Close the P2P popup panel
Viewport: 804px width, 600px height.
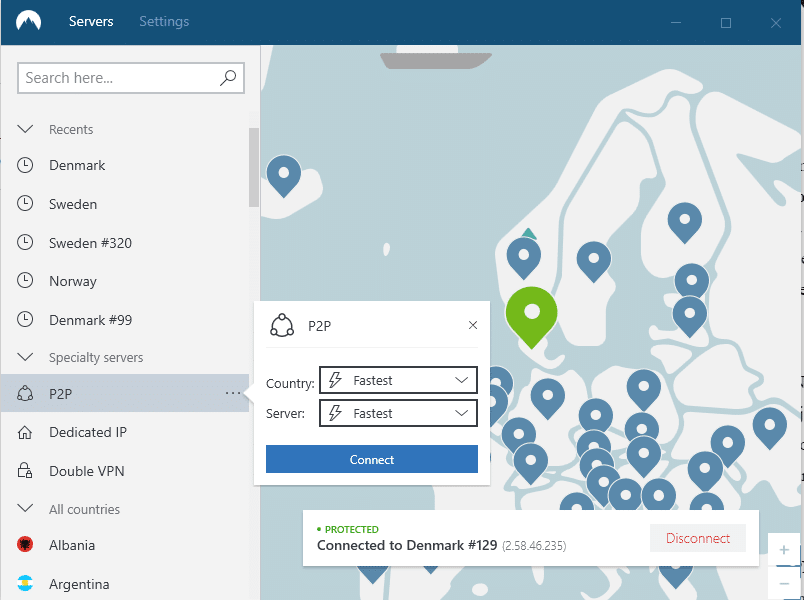coord(473,325)
